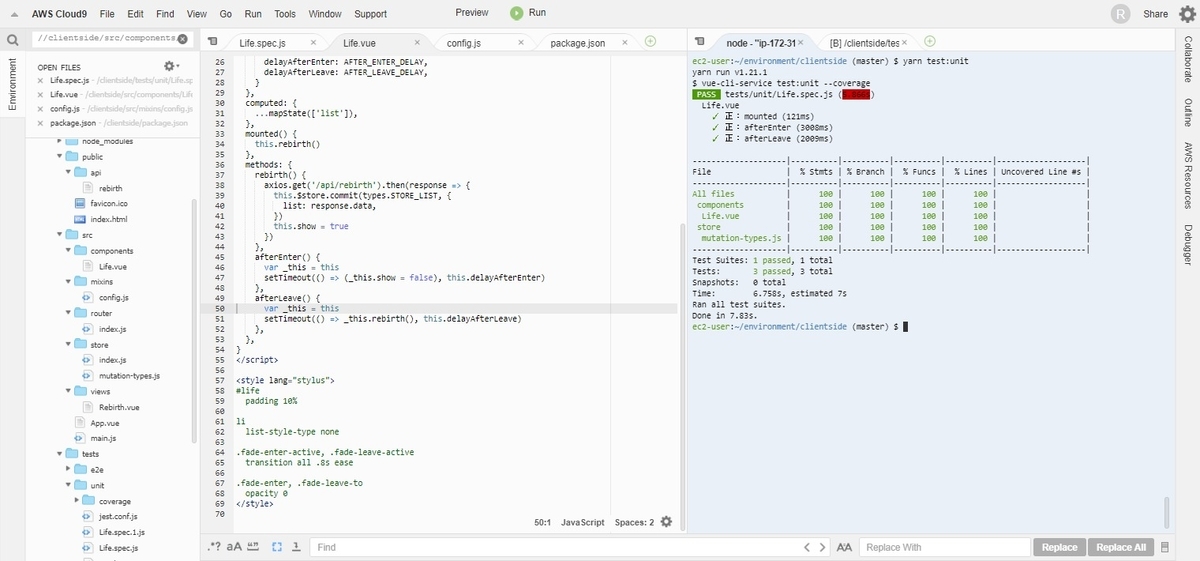The width and height of the screenshot is (1200, 561).
Task: Expand the e2e folder
Action: point(69,469)
